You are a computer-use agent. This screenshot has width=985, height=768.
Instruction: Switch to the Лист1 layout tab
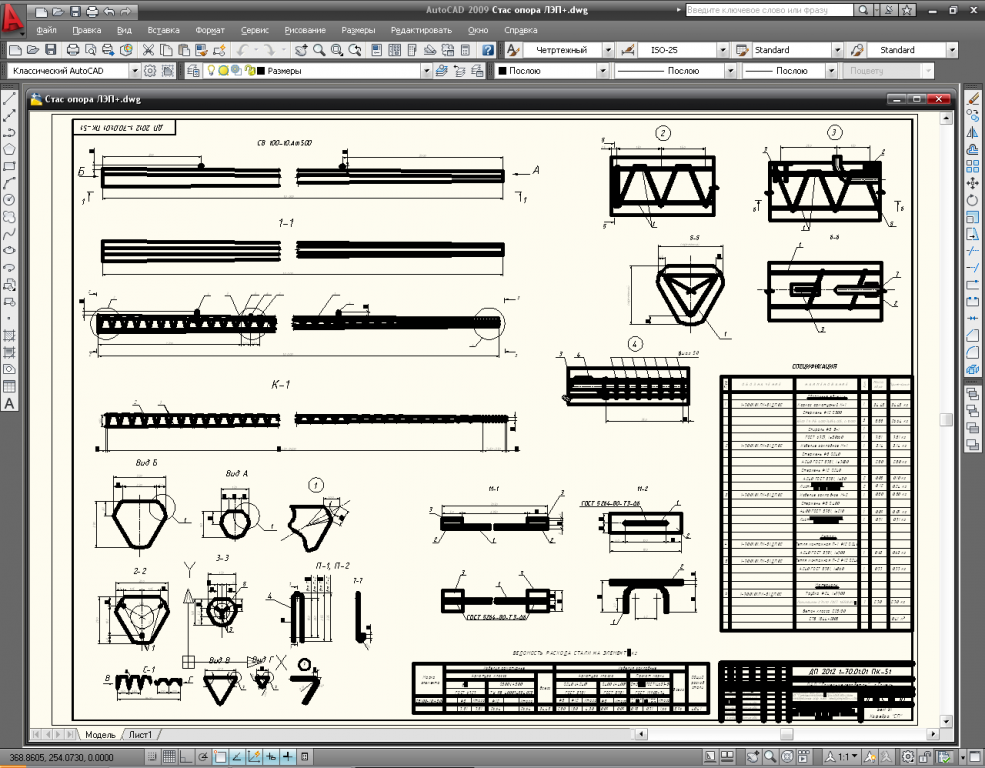(x=139, y=735)
